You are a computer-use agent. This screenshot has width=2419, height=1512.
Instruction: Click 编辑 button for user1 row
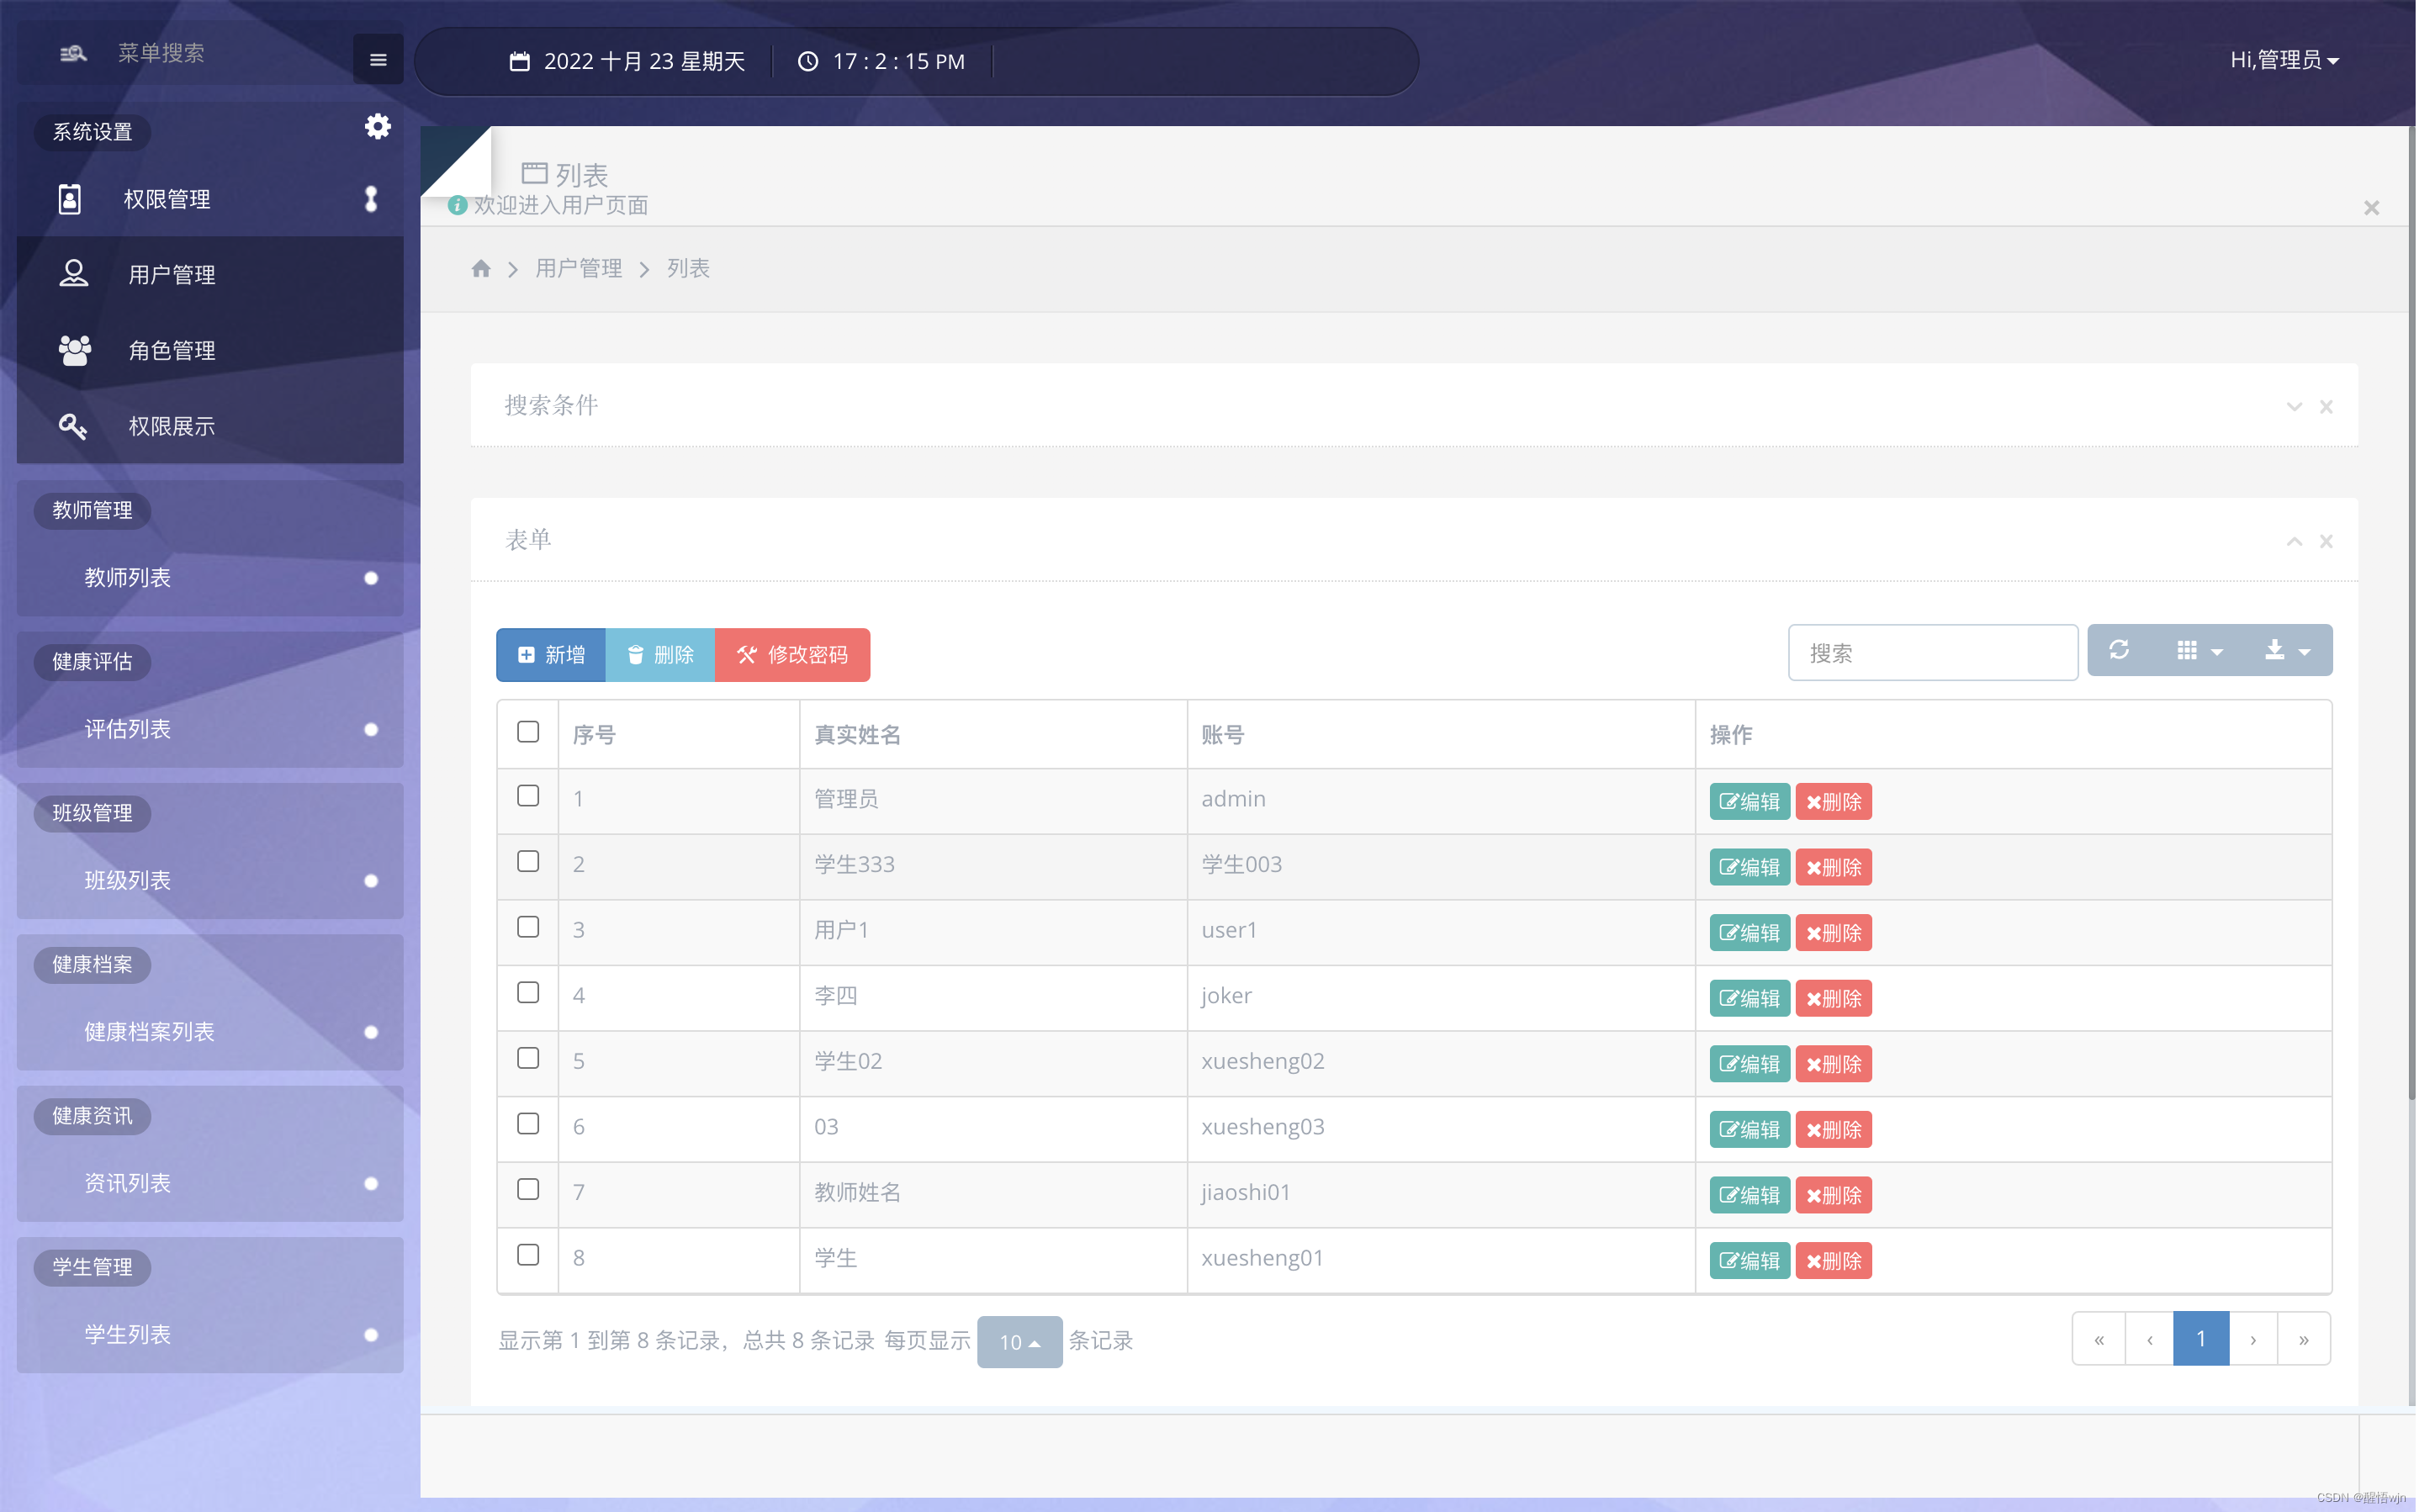(1749, 933)
